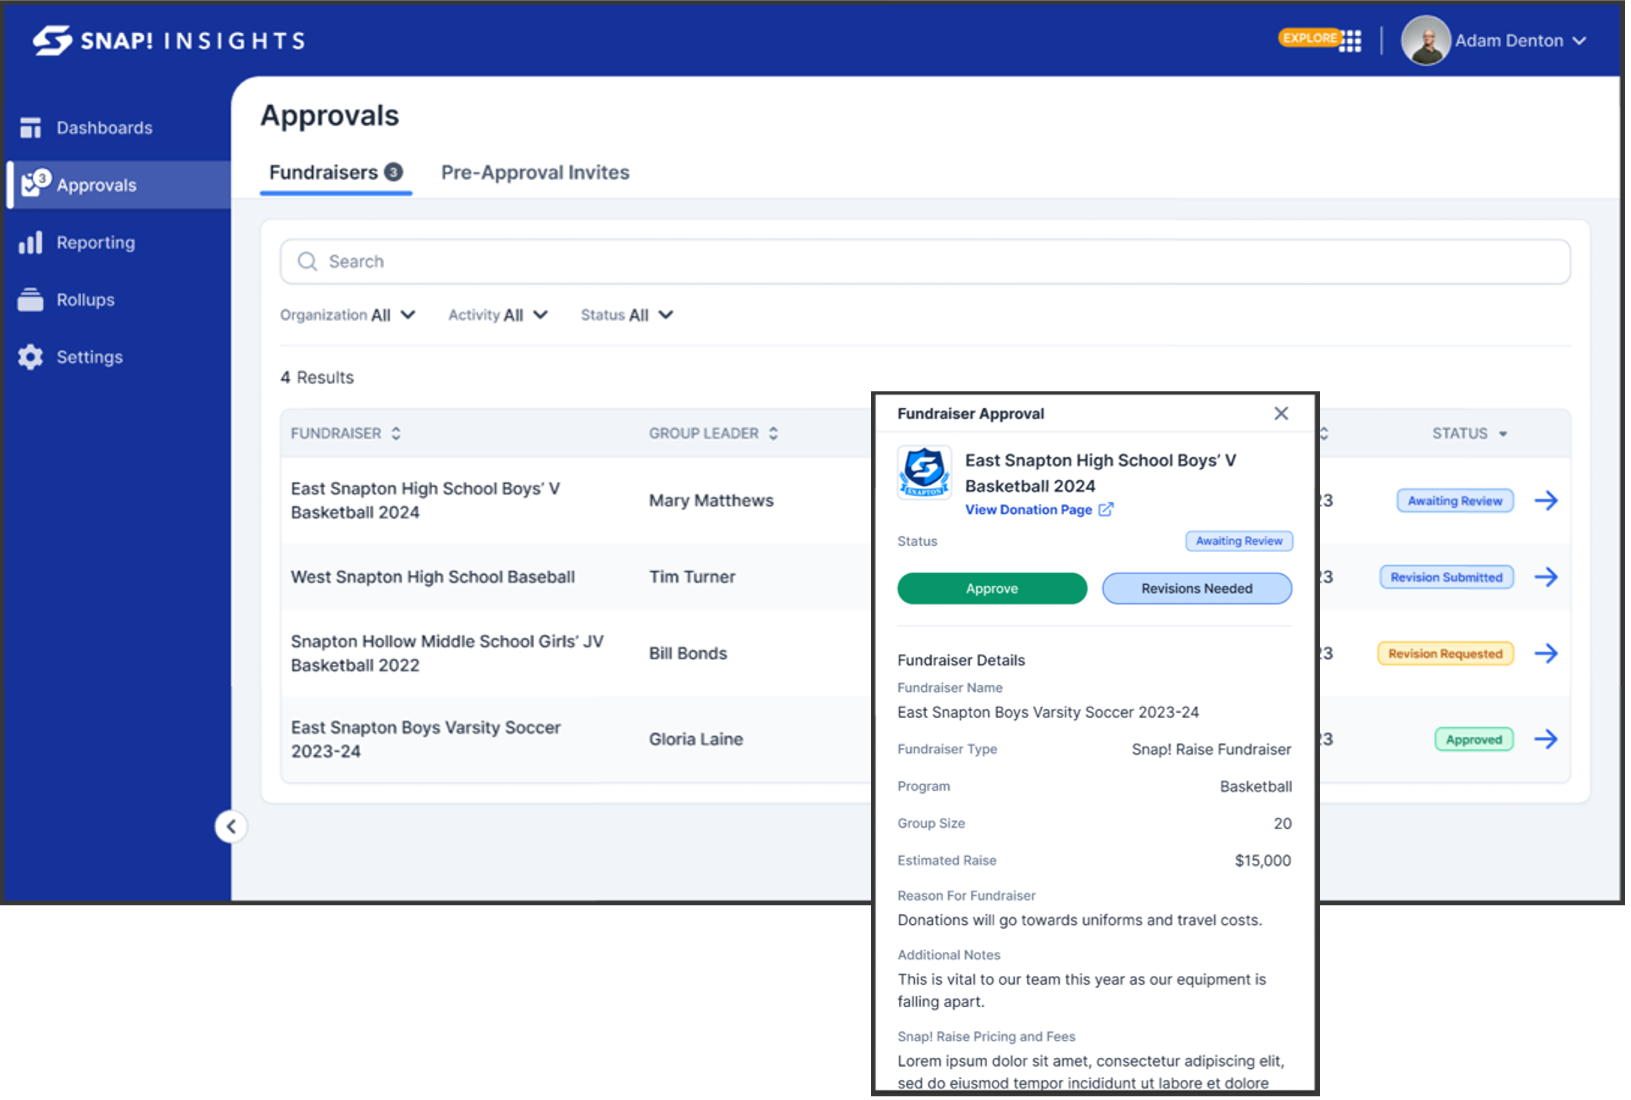Open Rollups in the sidebar

85,299
